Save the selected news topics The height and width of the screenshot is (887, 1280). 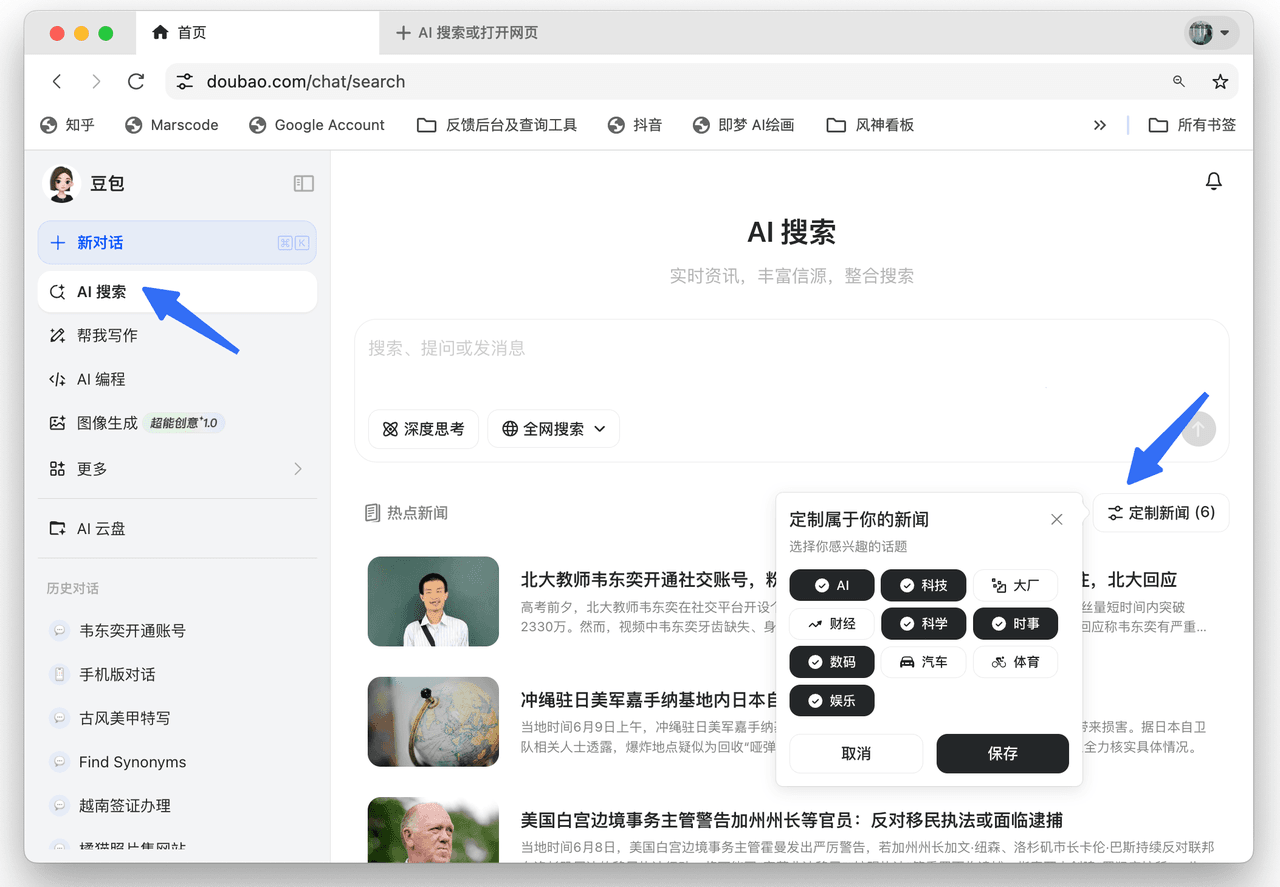[1002, 754]
